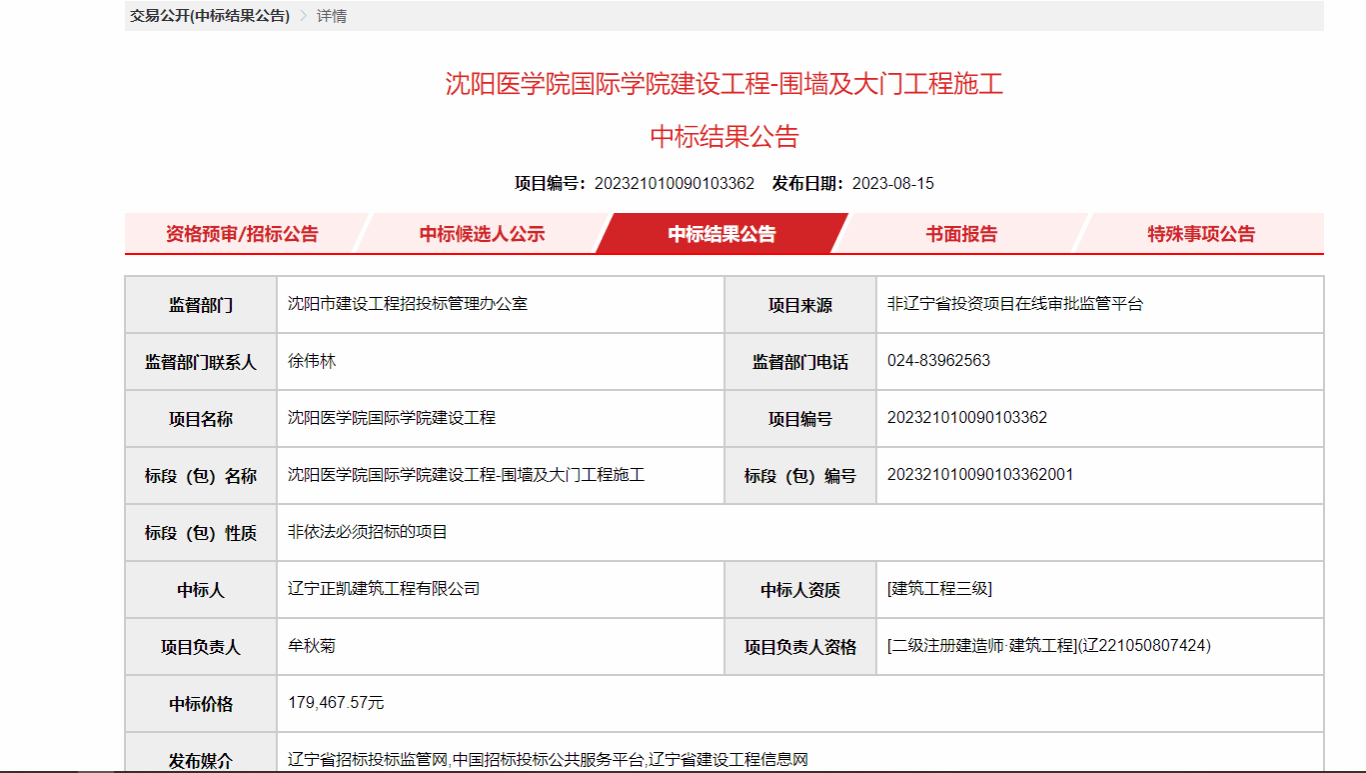This screenshot has width=1366, height=773.
Task: Click the bid price 179,467.57元 value
Action: pos(336,702)
